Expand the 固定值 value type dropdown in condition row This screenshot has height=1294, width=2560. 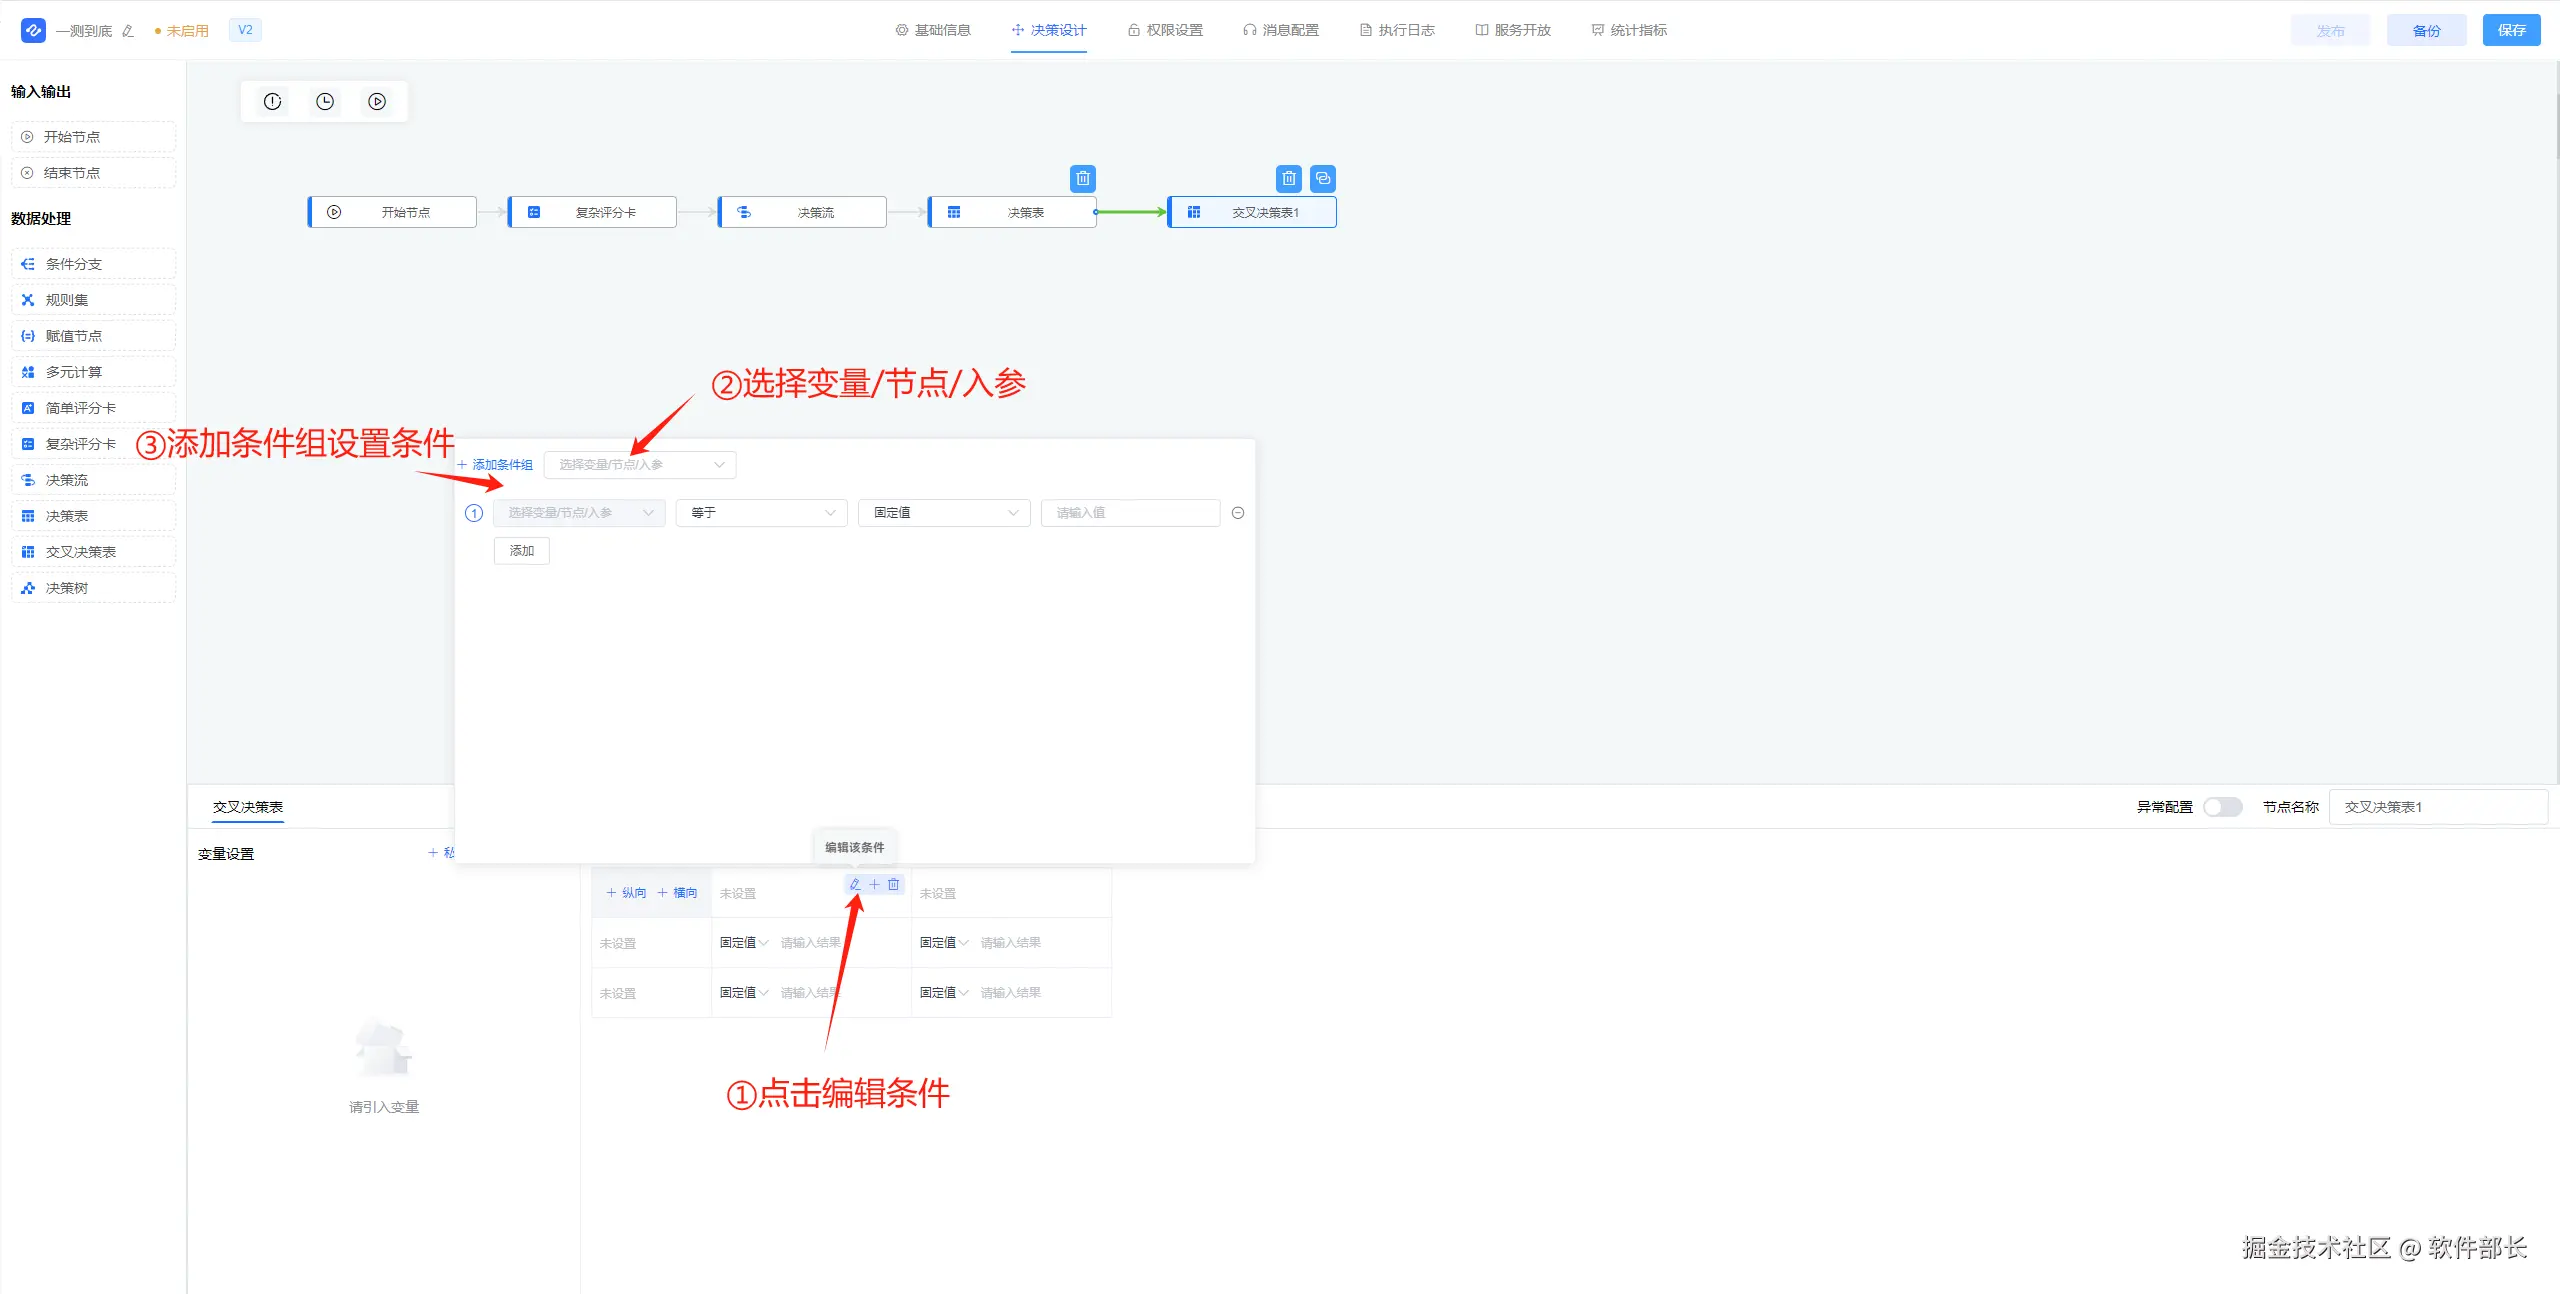point(943,513)
